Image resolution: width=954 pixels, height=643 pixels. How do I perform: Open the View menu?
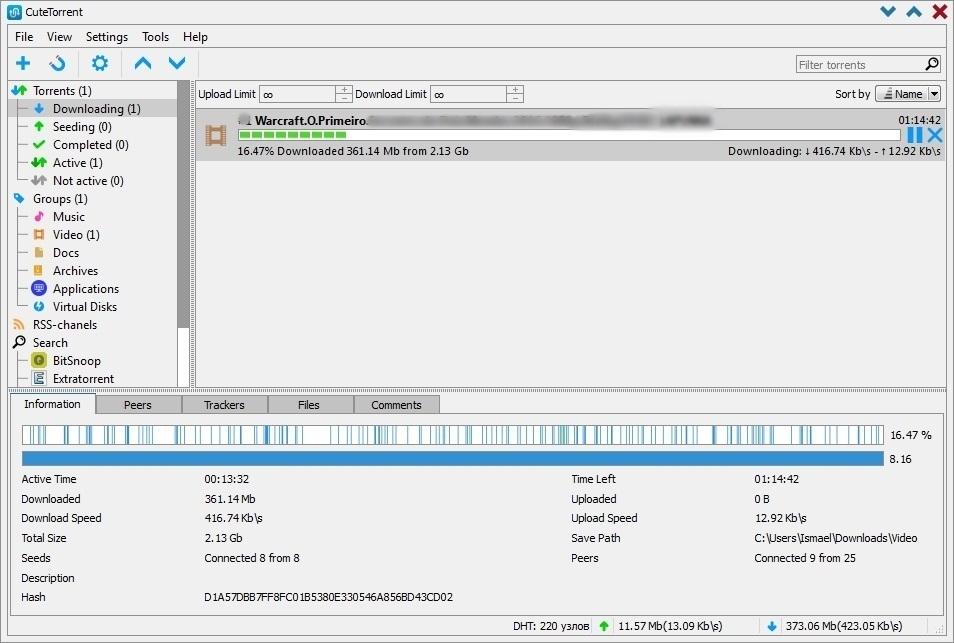point(59,36)
